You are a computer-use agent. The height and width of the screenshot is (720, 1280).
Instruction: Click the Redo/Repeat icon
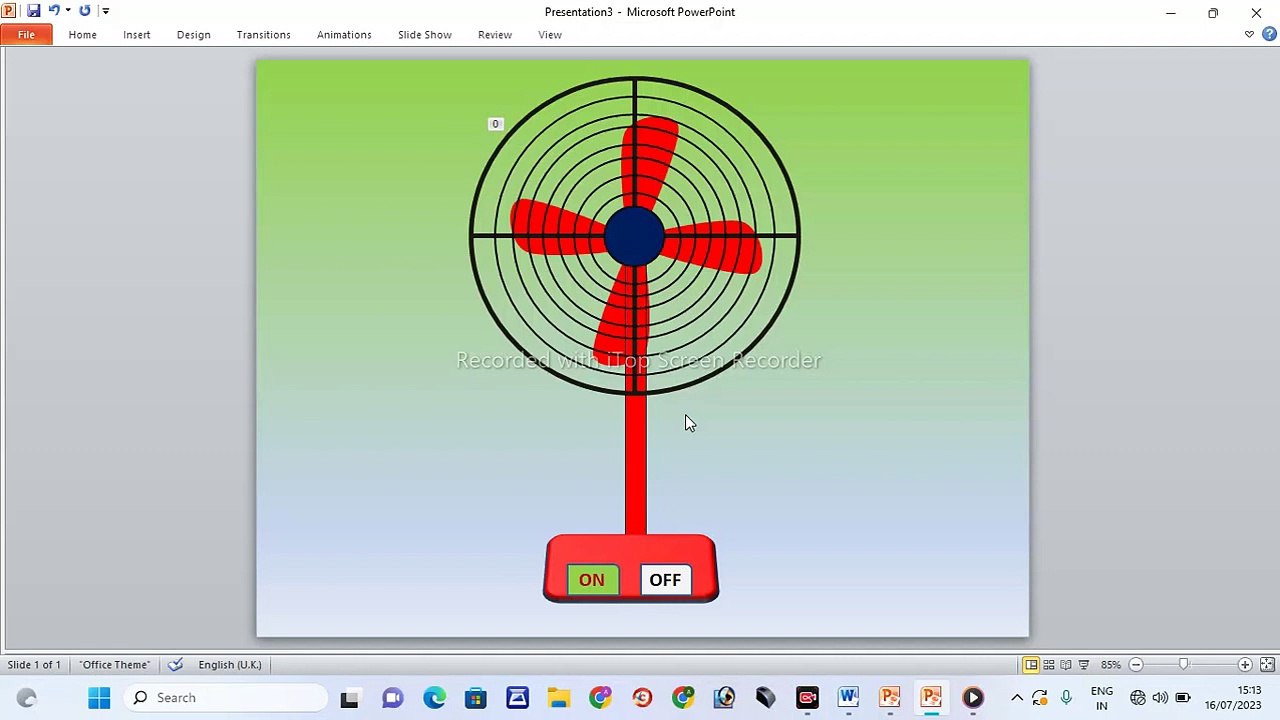pyautogui.click(x=84, y=11)
